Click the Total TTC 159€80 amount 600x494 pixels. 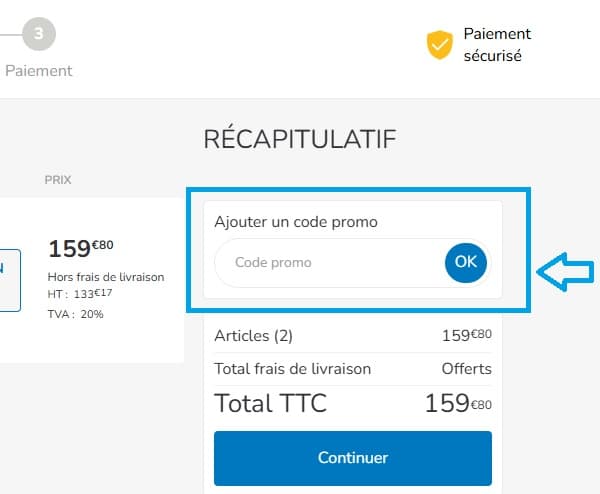point(458,404)
